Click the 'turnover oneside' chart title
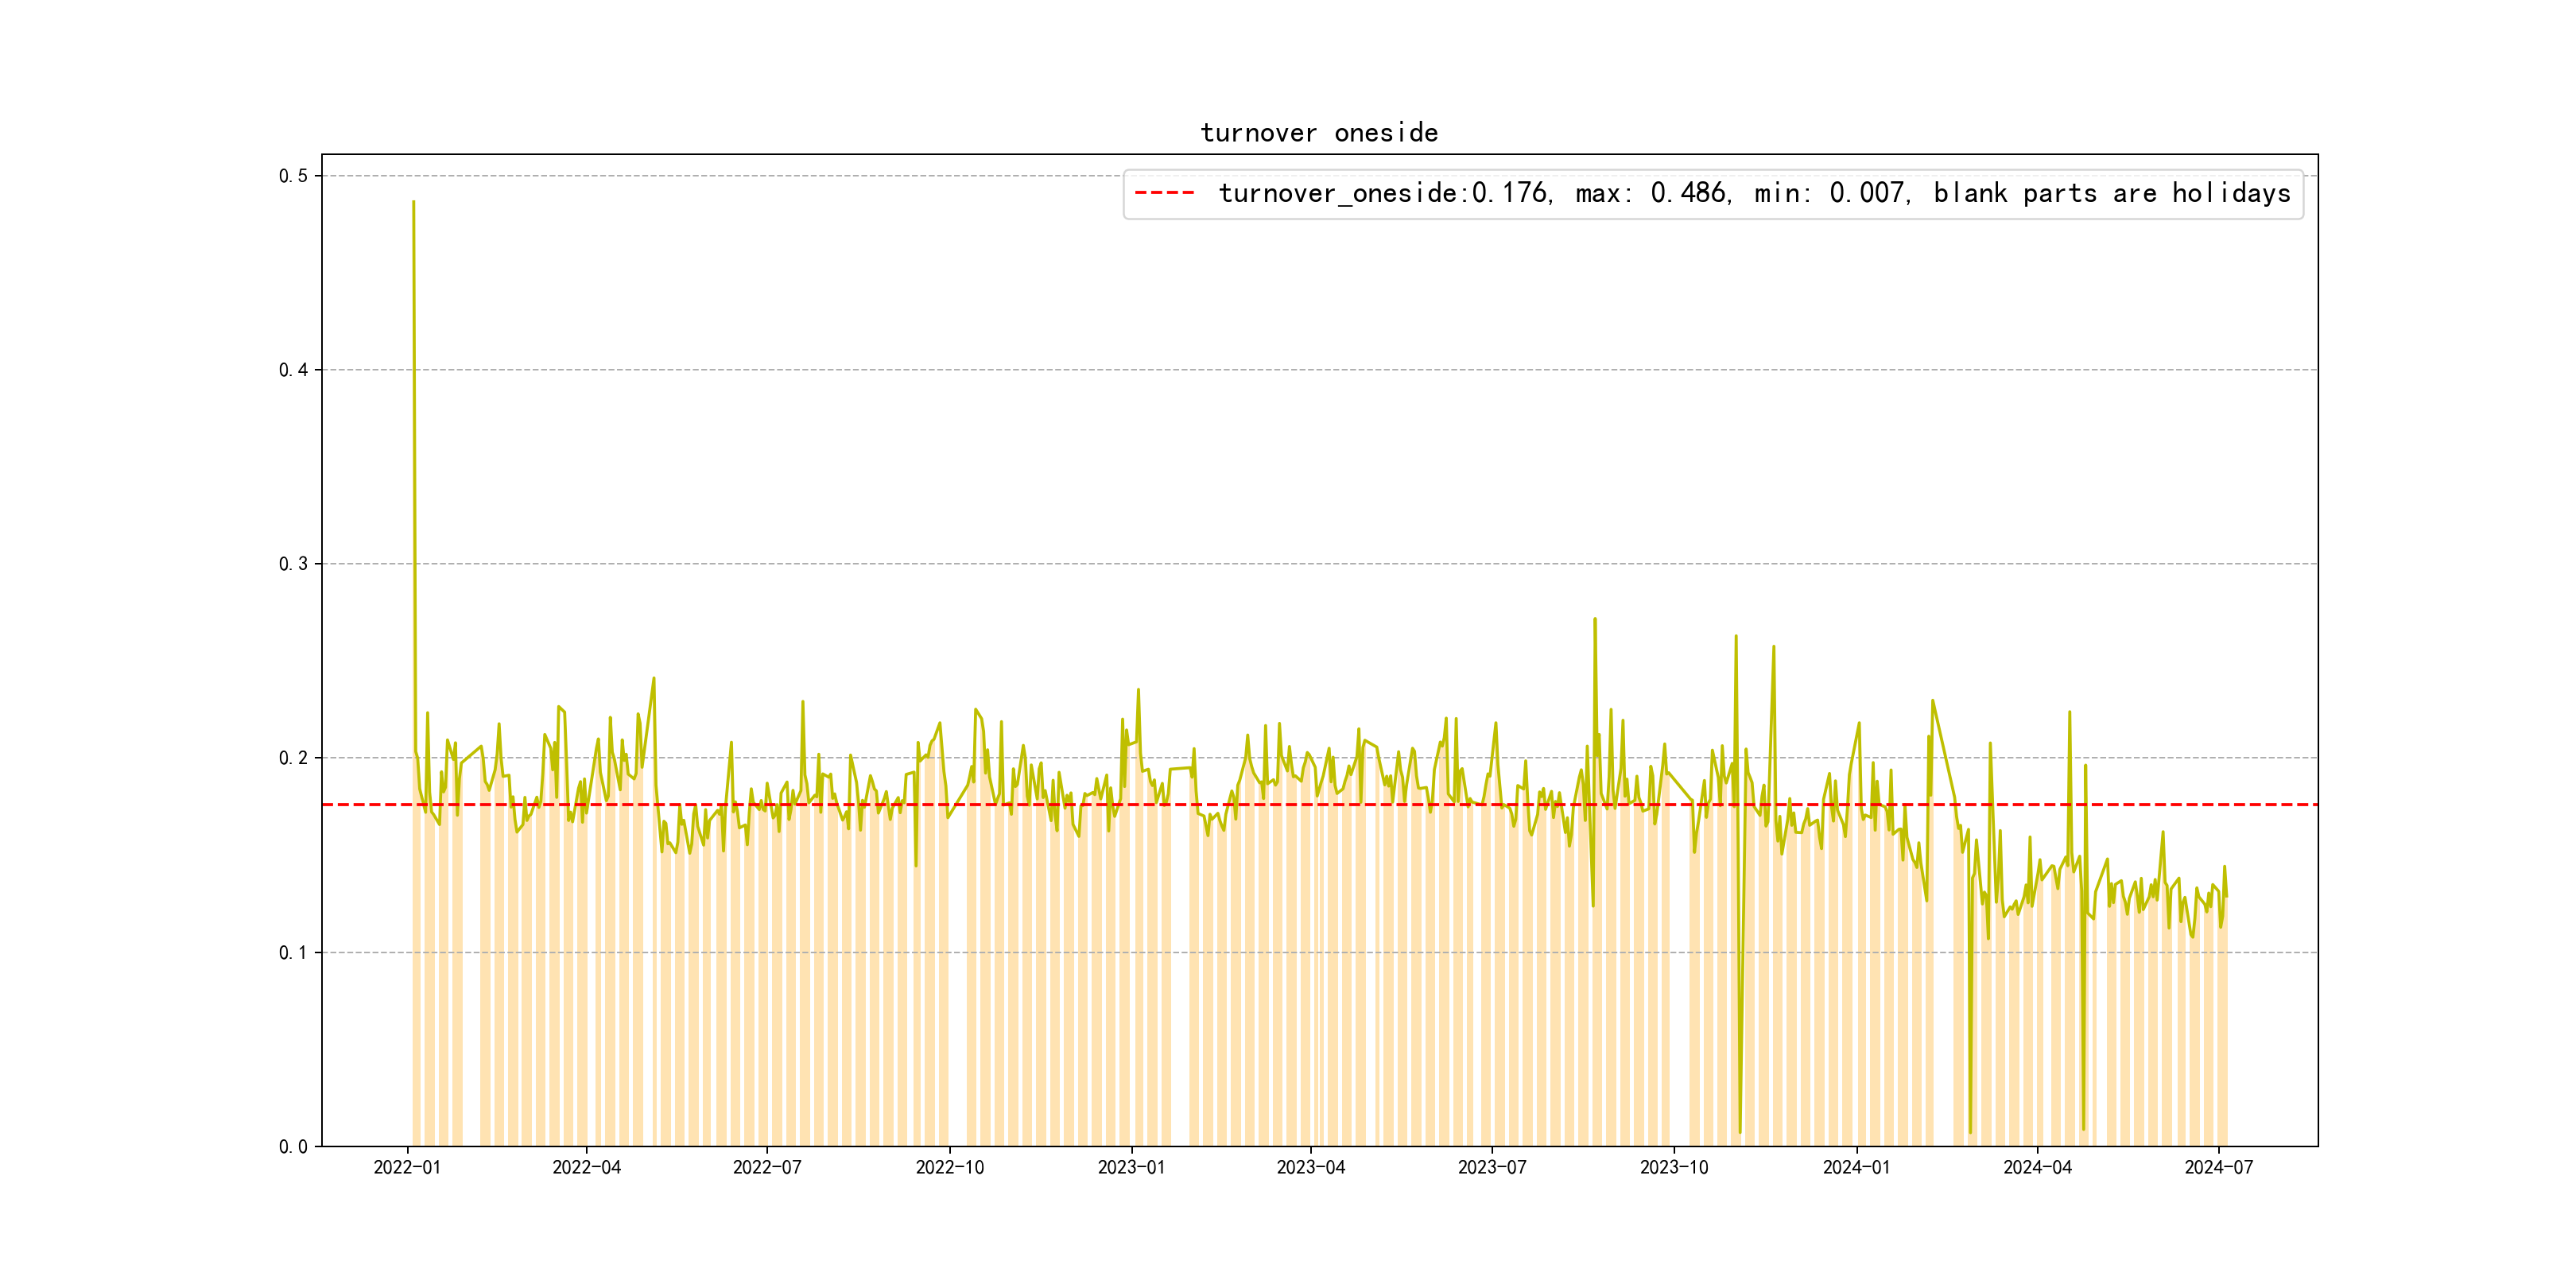The width and height of the screenshot is (2576, 1288). 1319,133
